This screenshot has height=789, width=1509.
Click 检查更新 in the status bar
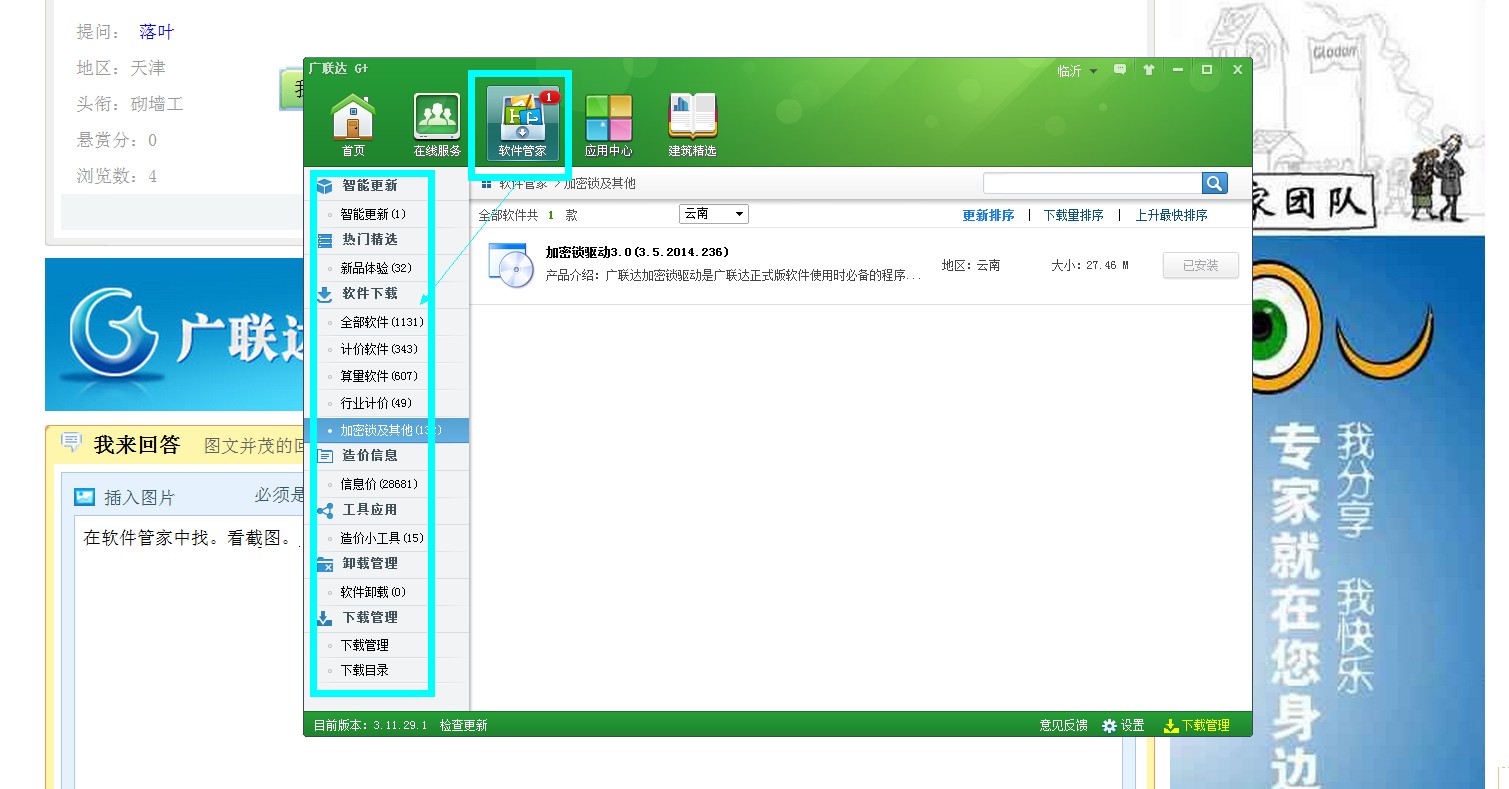463,726
